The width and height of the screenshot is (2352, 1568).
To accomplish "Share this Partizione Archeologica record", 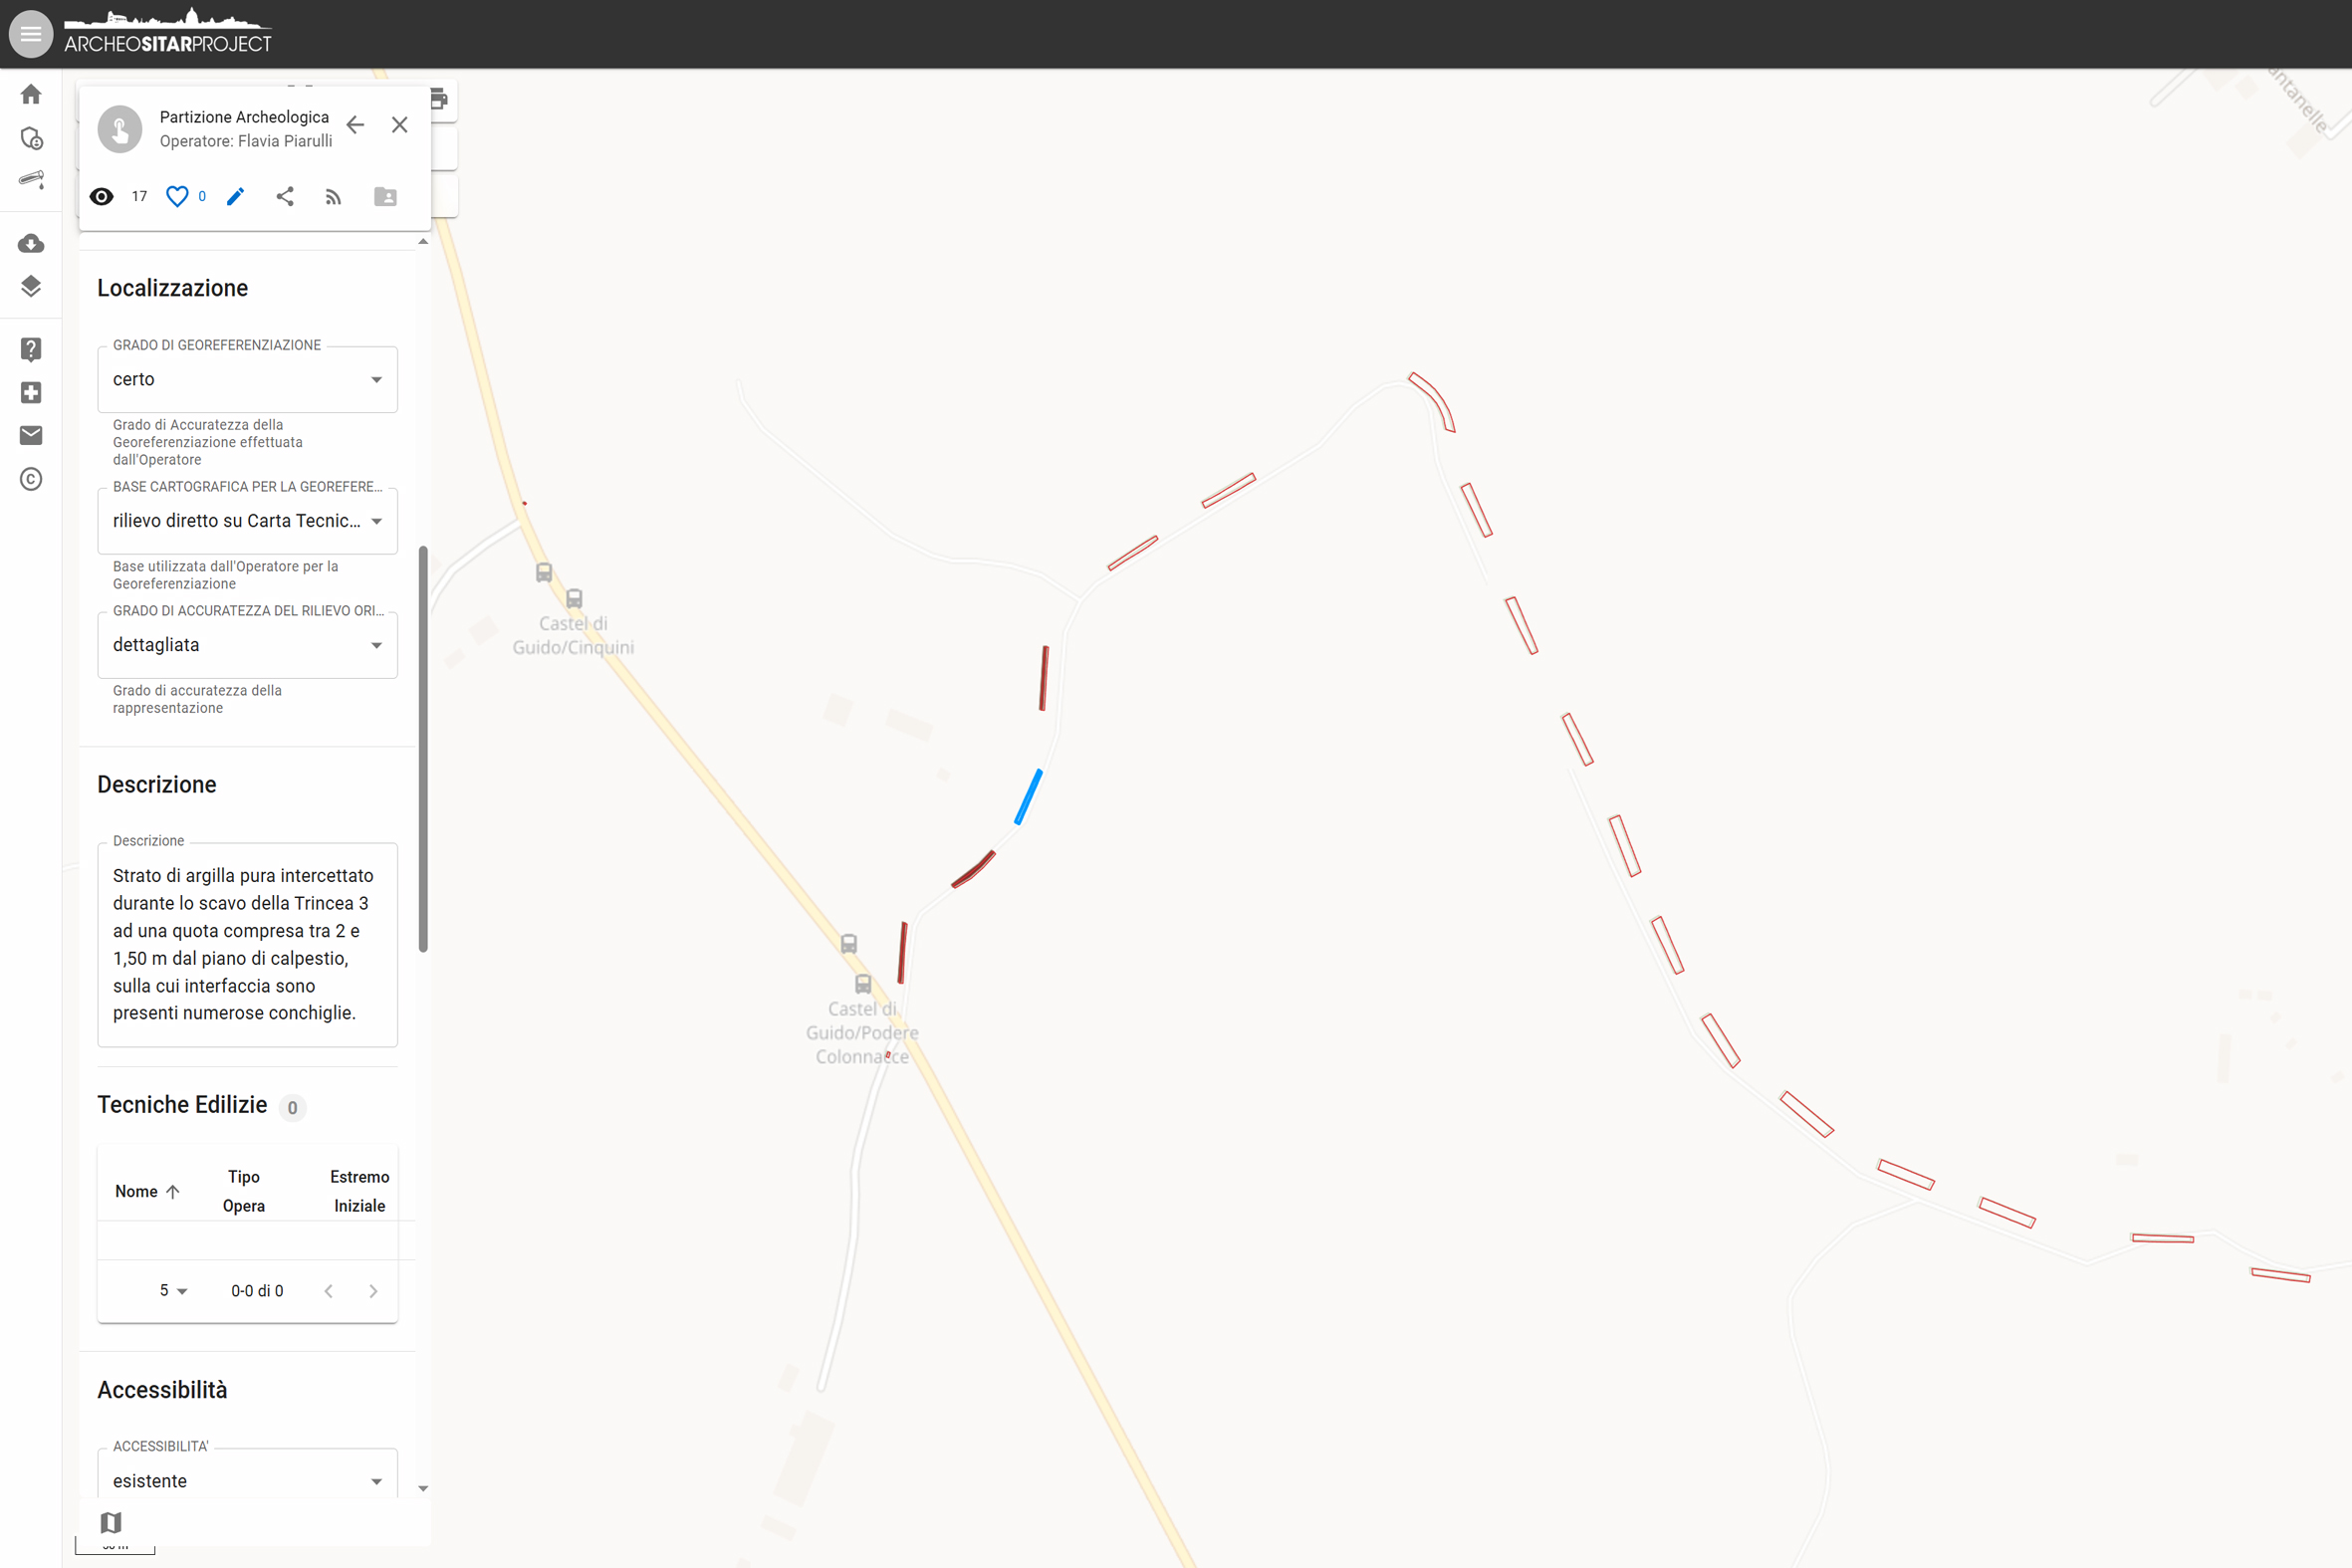I will tap(285, 196).
